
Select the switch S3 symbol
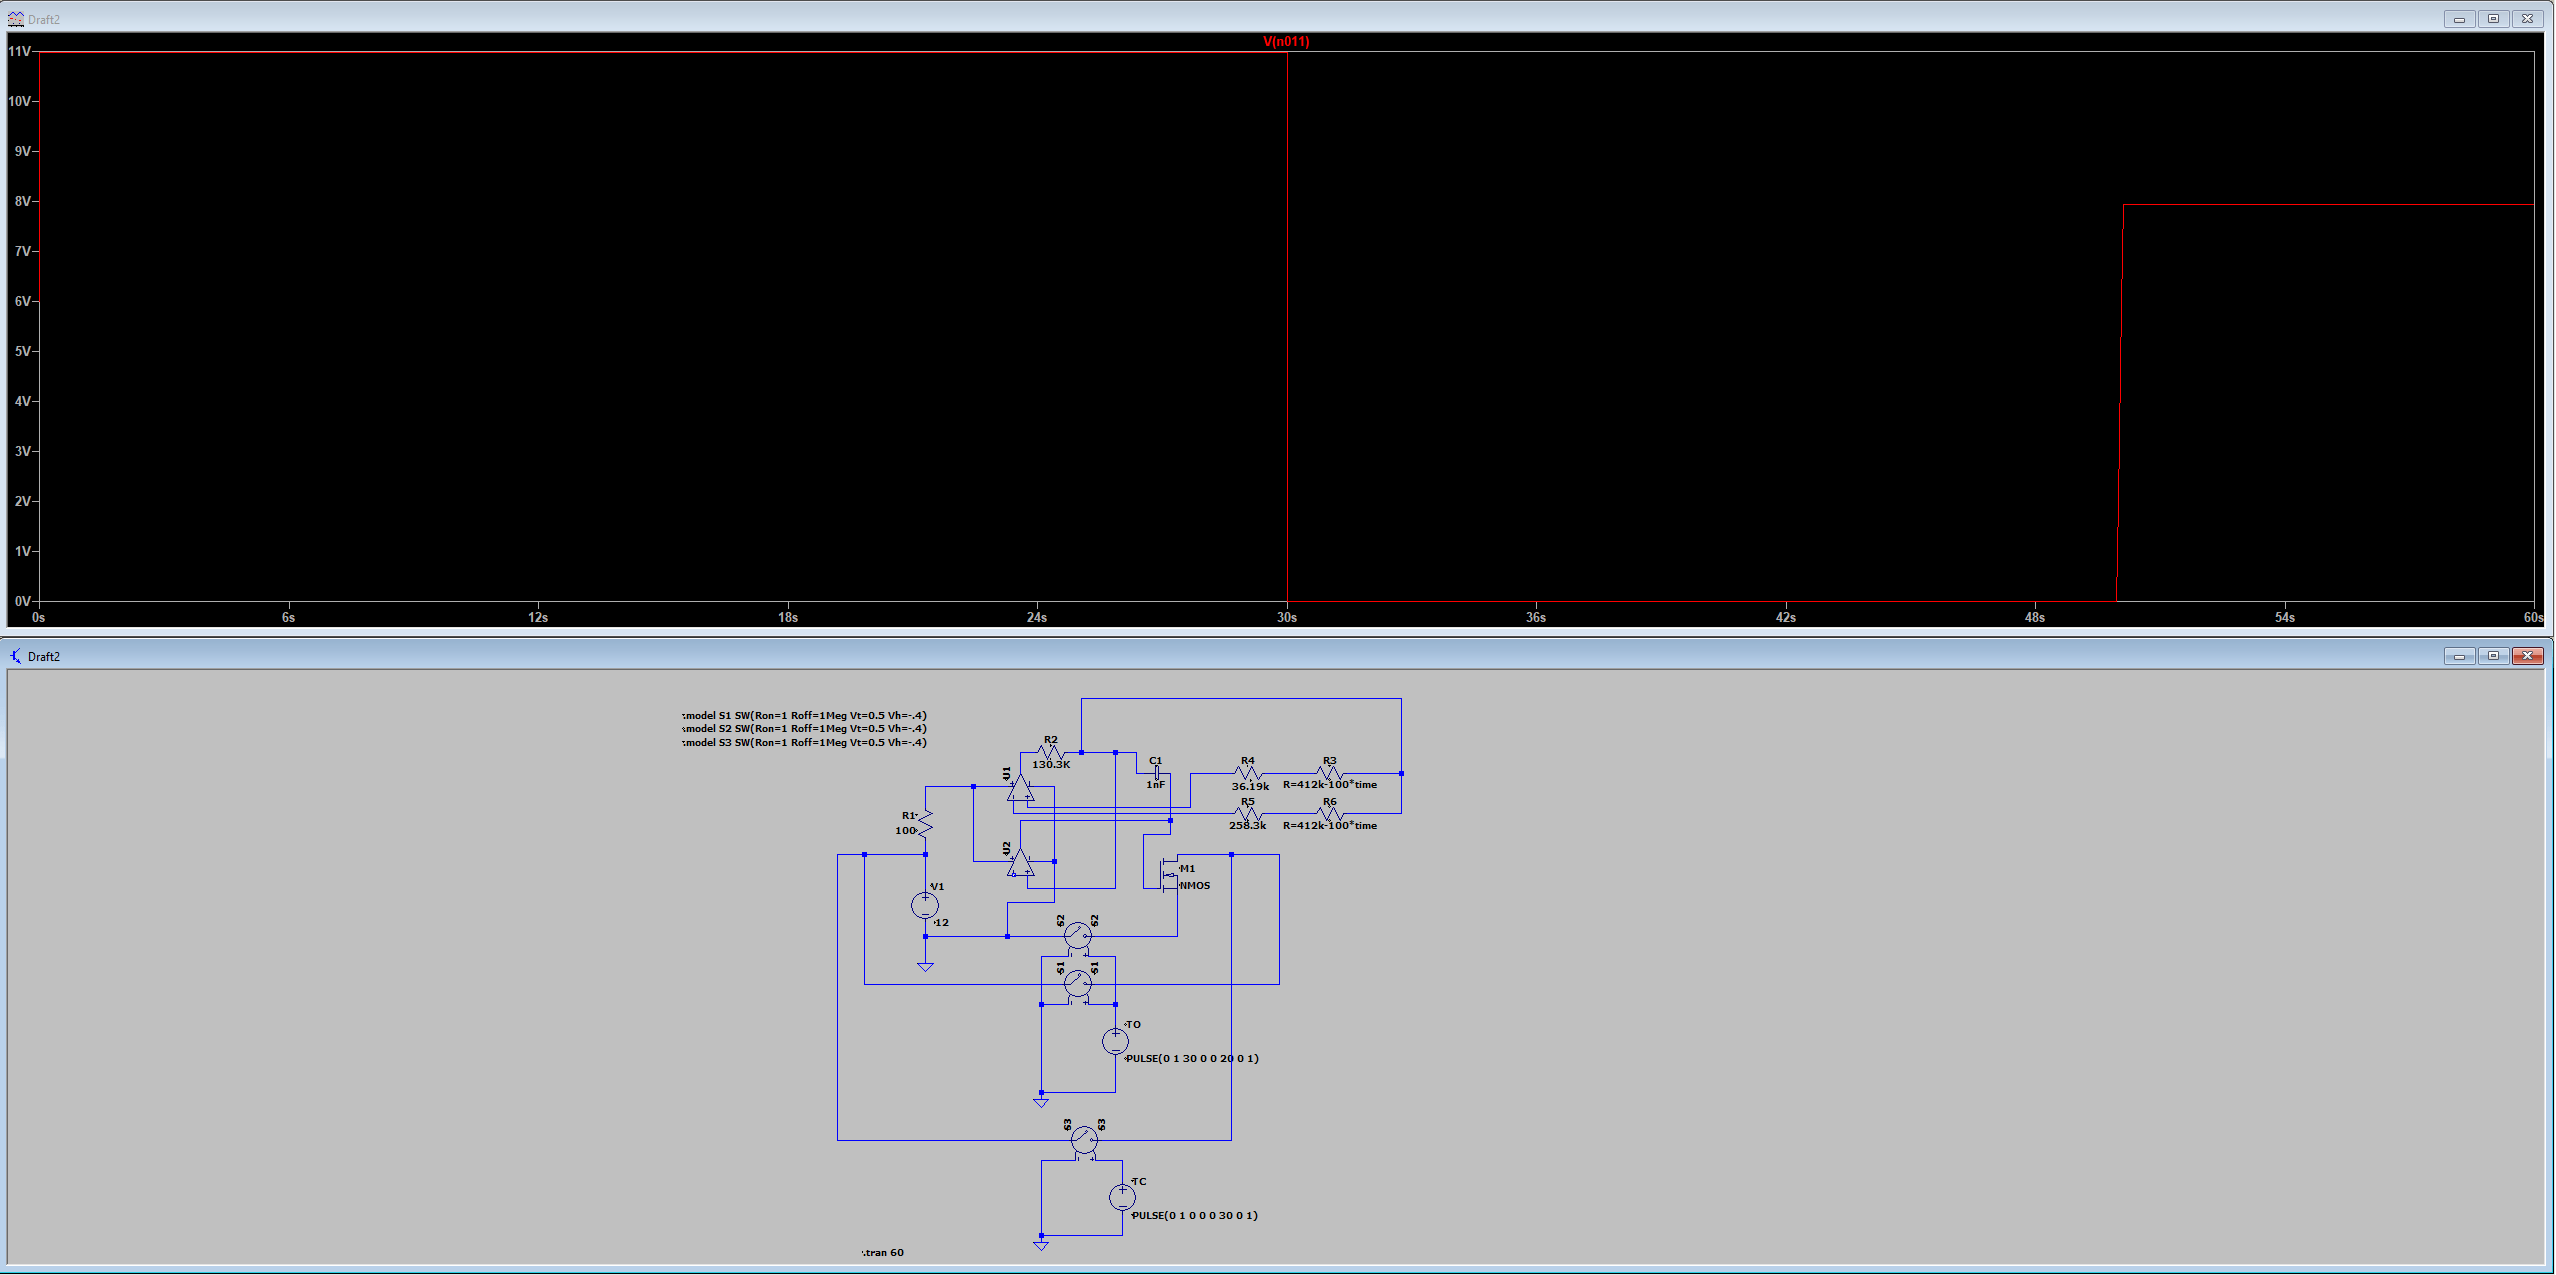click(x=1083, y=1140)
